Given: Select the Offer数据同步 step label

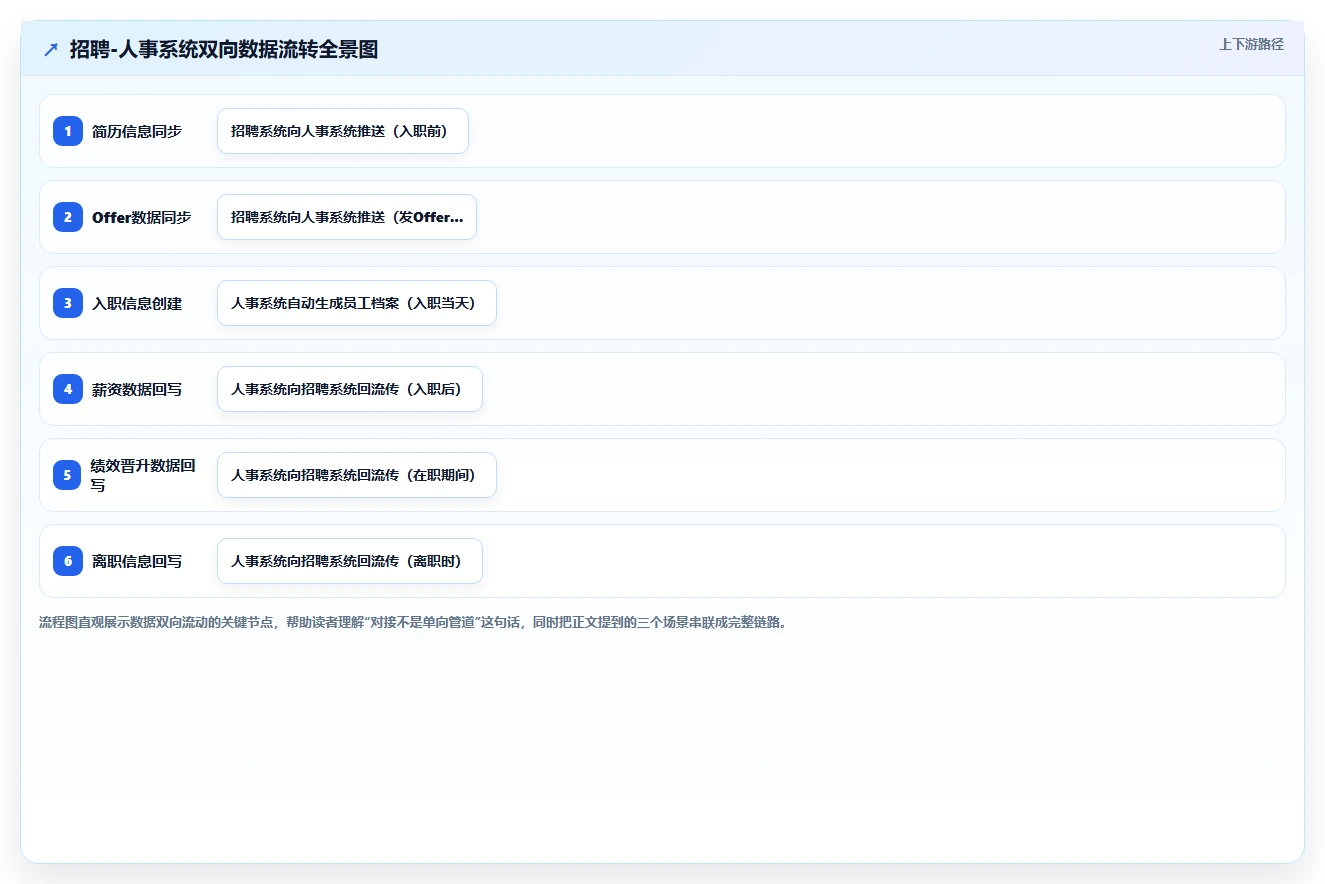Looking at the screenshot, I should 141,217.
